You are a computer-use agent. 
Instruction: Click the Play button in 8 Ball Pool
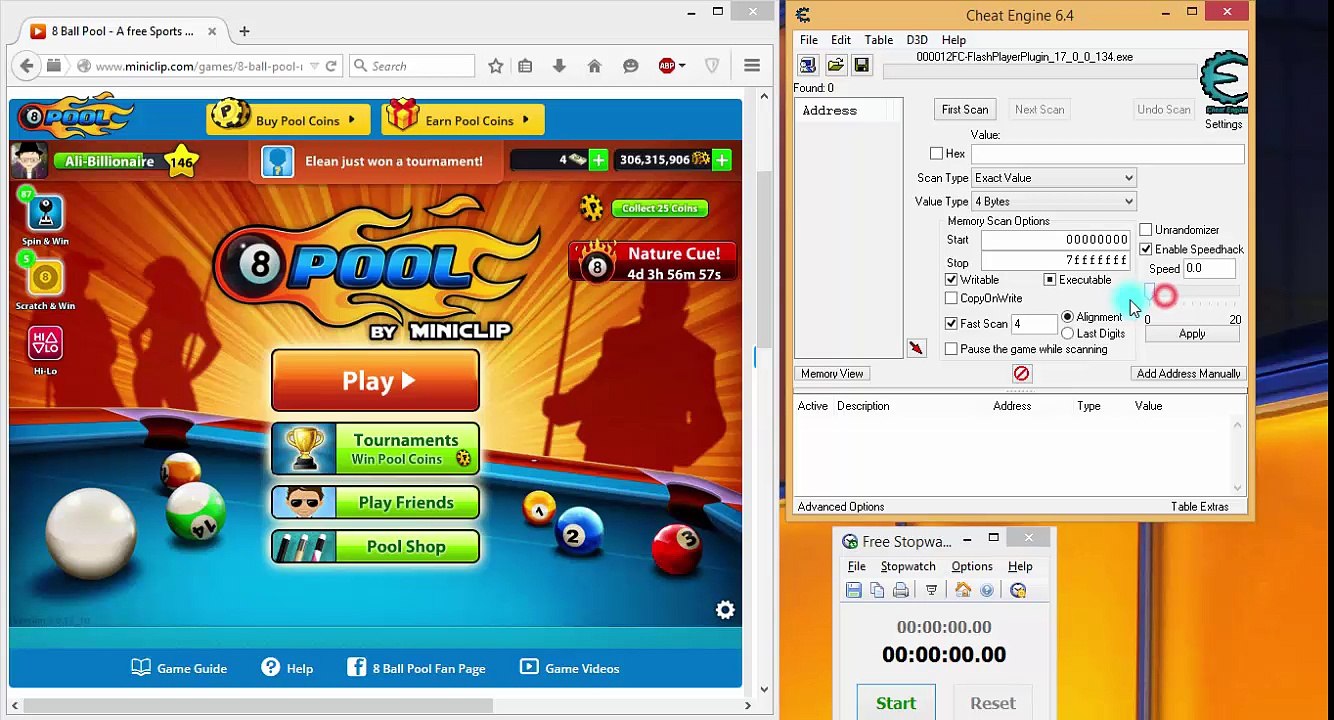pos(375,381)
